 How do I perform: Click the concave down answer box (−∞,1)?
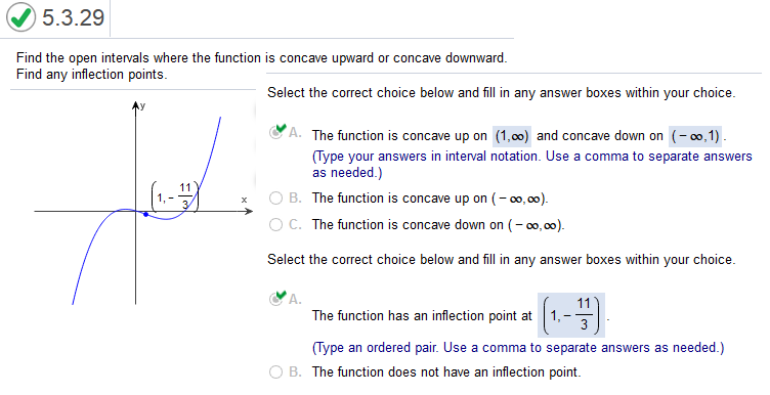click(696, 136)
